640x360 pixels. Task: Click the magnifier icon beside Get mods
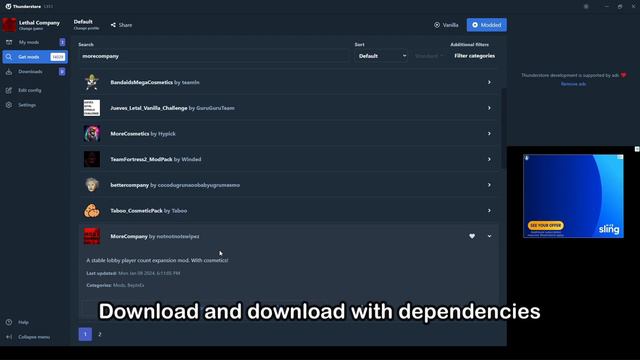click(x=9, y=57)
